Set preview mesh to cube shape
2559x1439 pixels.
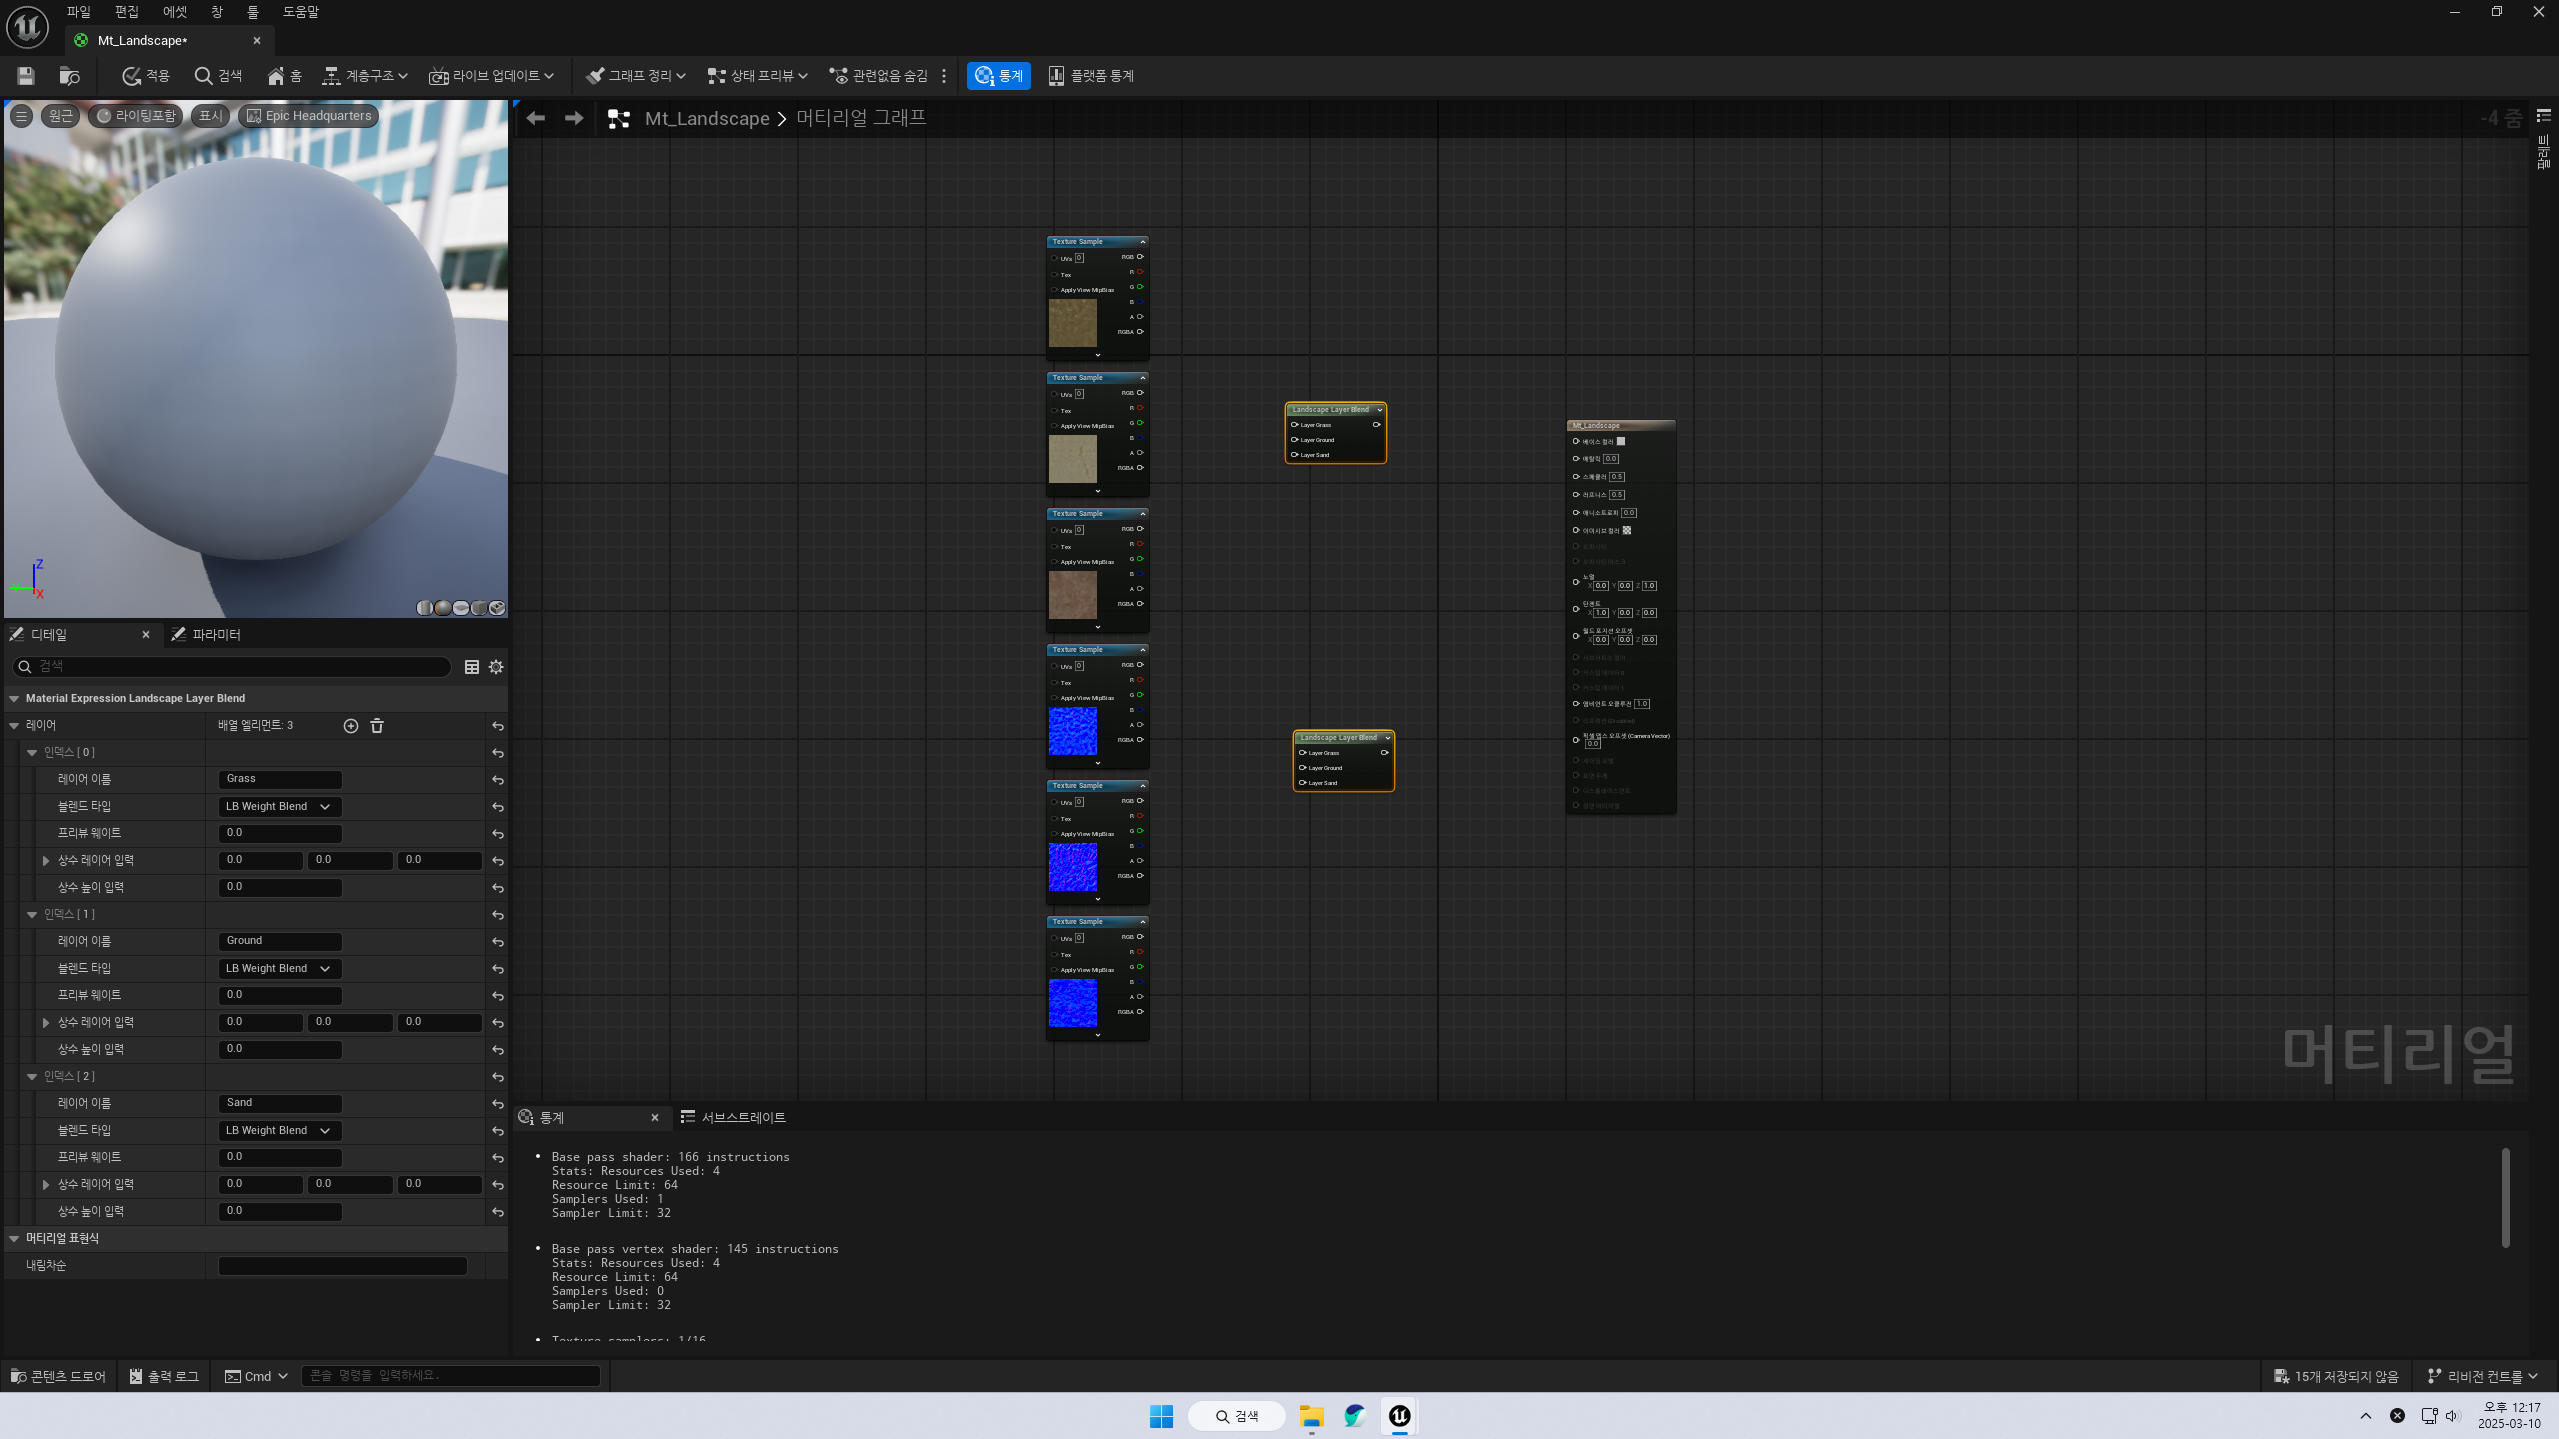pos(479,608)
